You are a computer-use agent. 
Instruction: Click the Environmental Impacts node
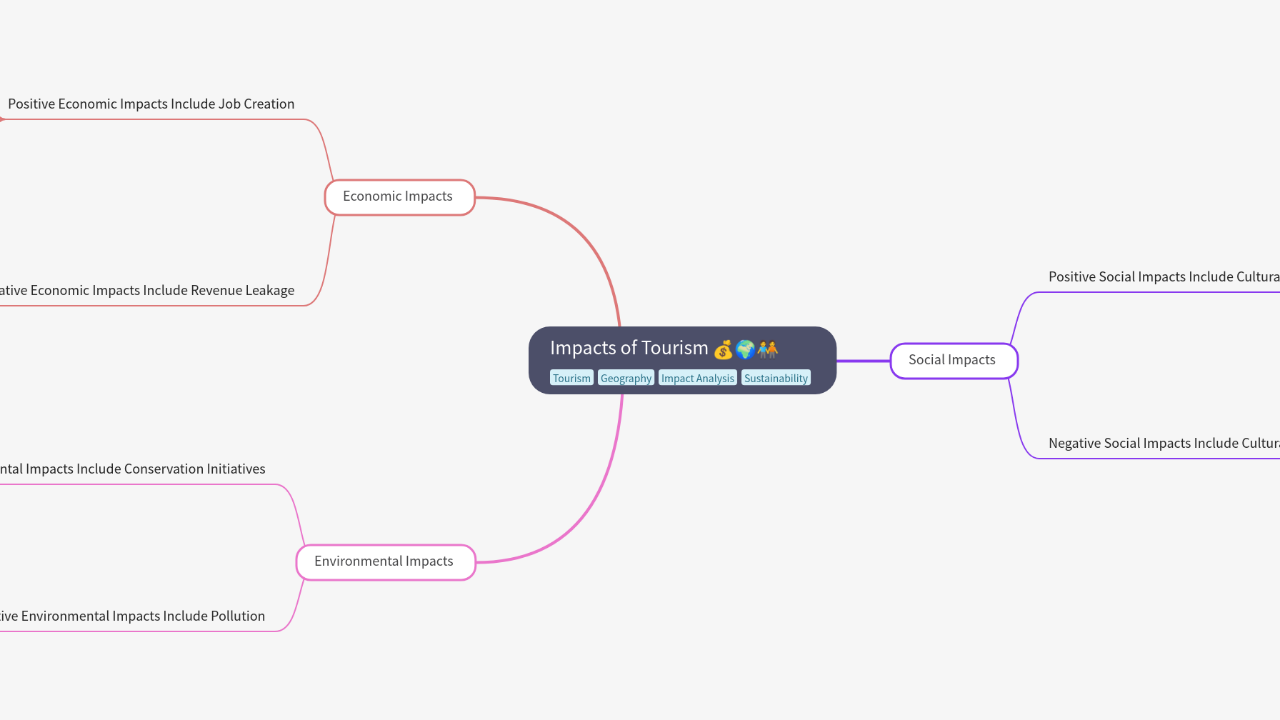click(x=384, y=562)
